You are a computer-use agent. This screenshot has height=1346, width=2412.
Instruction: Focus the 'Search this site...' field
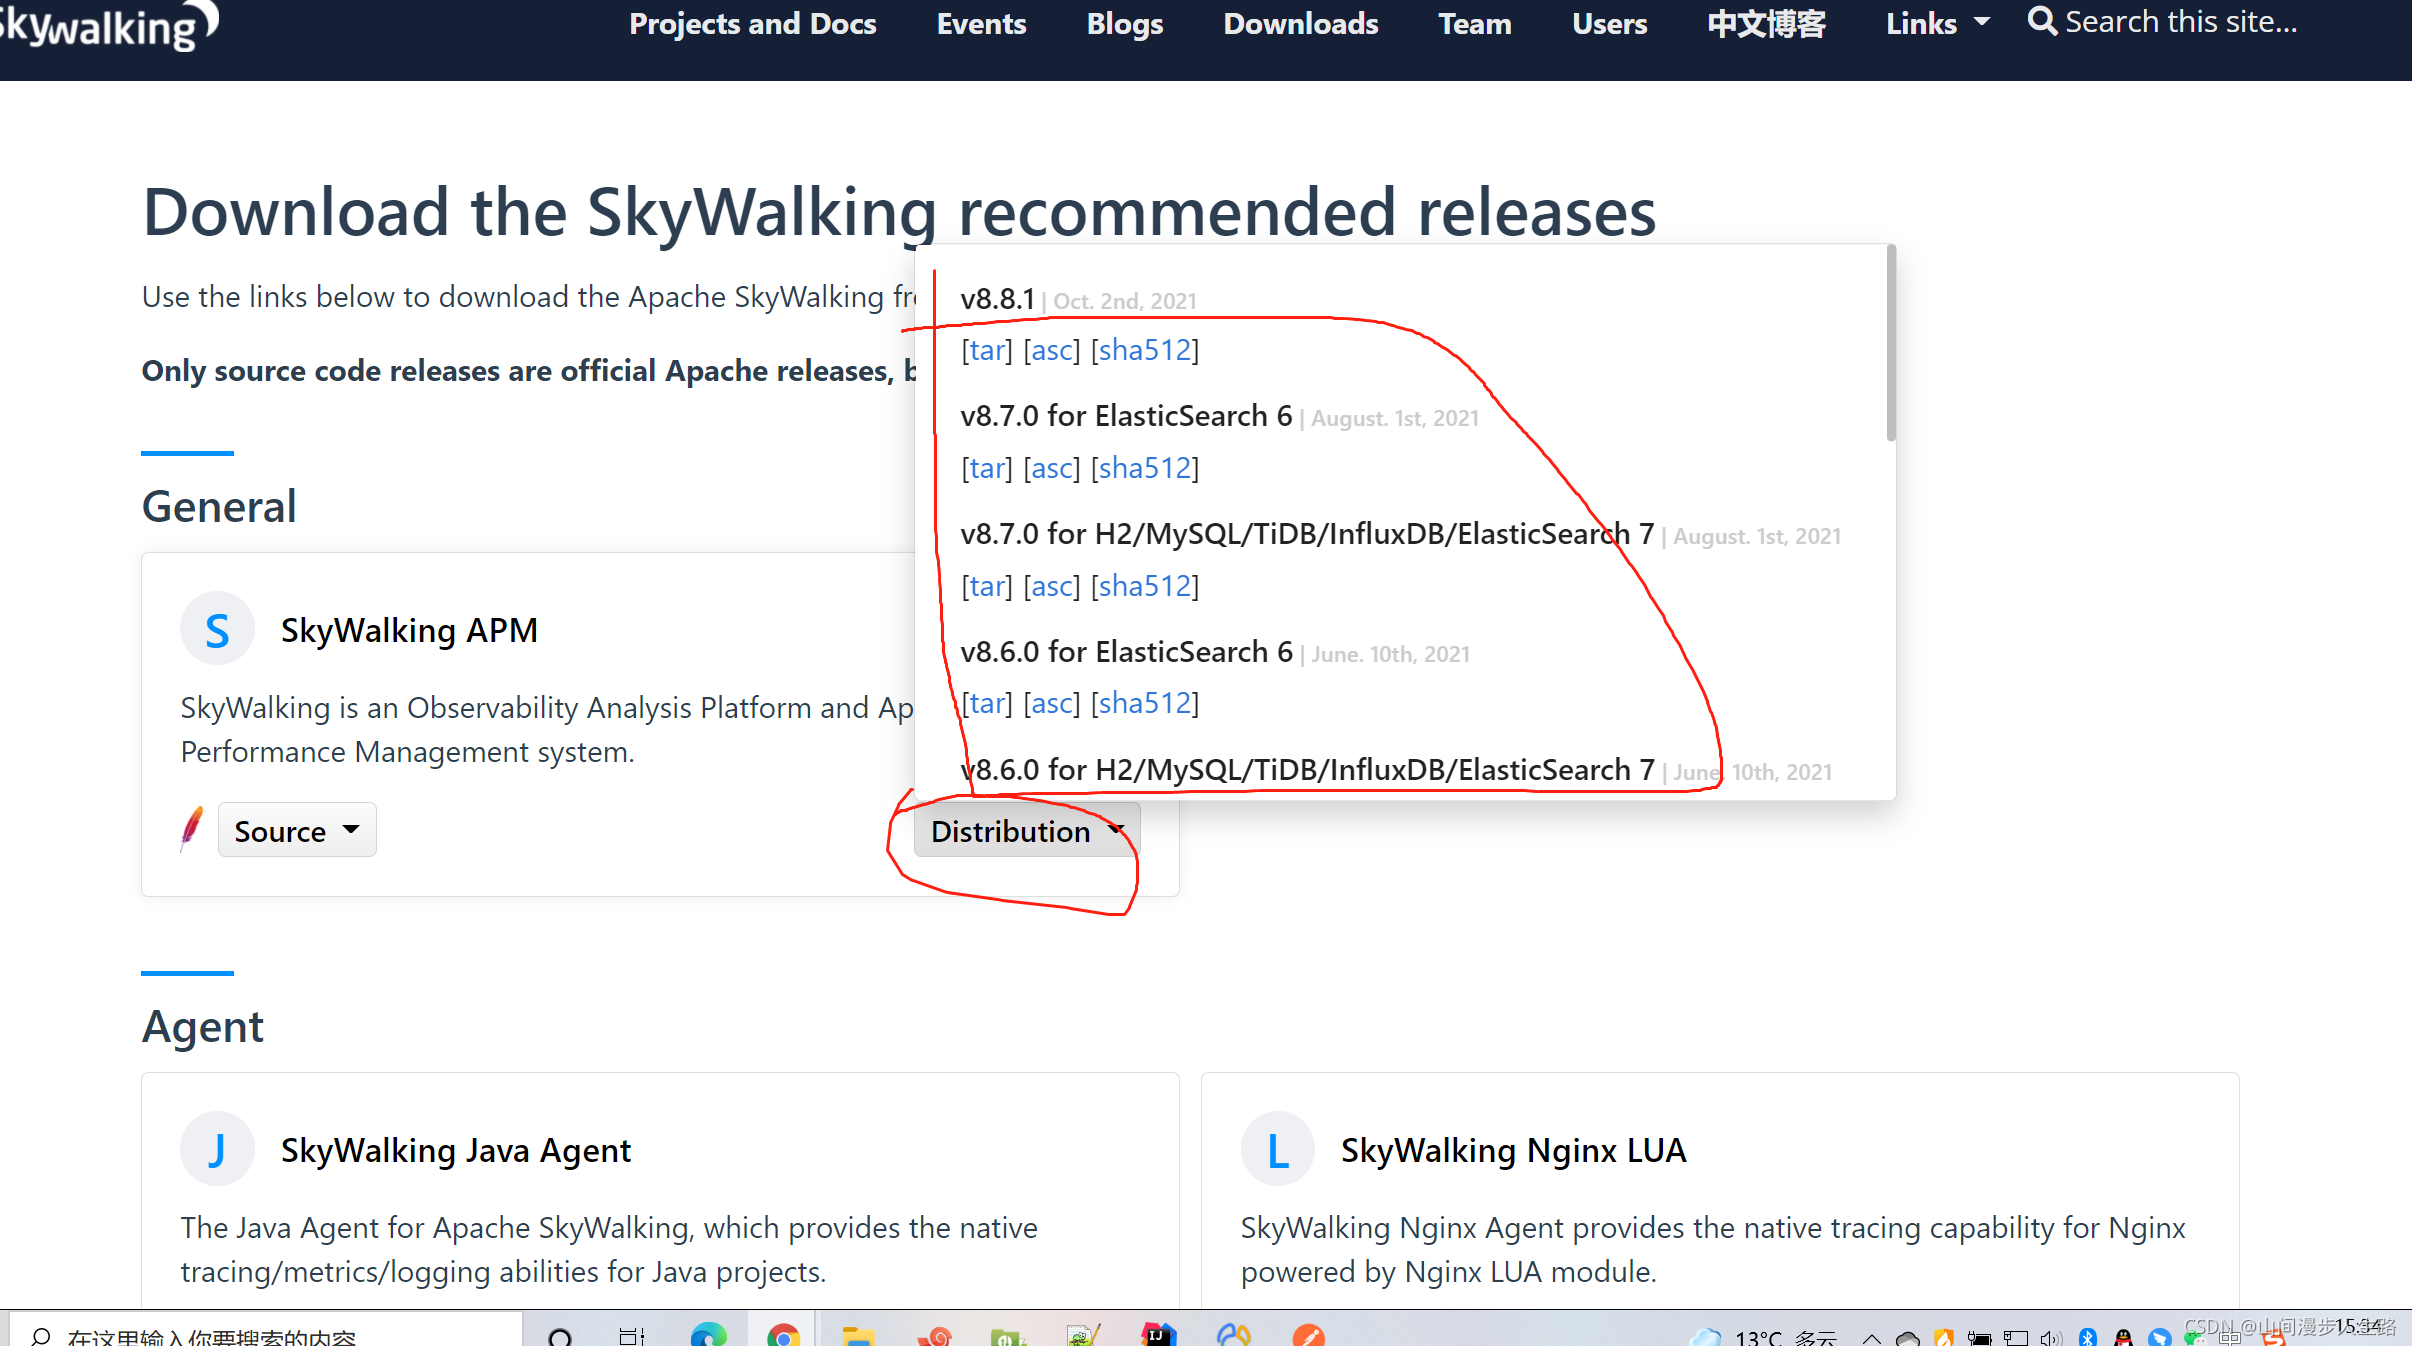(2181, 21)
